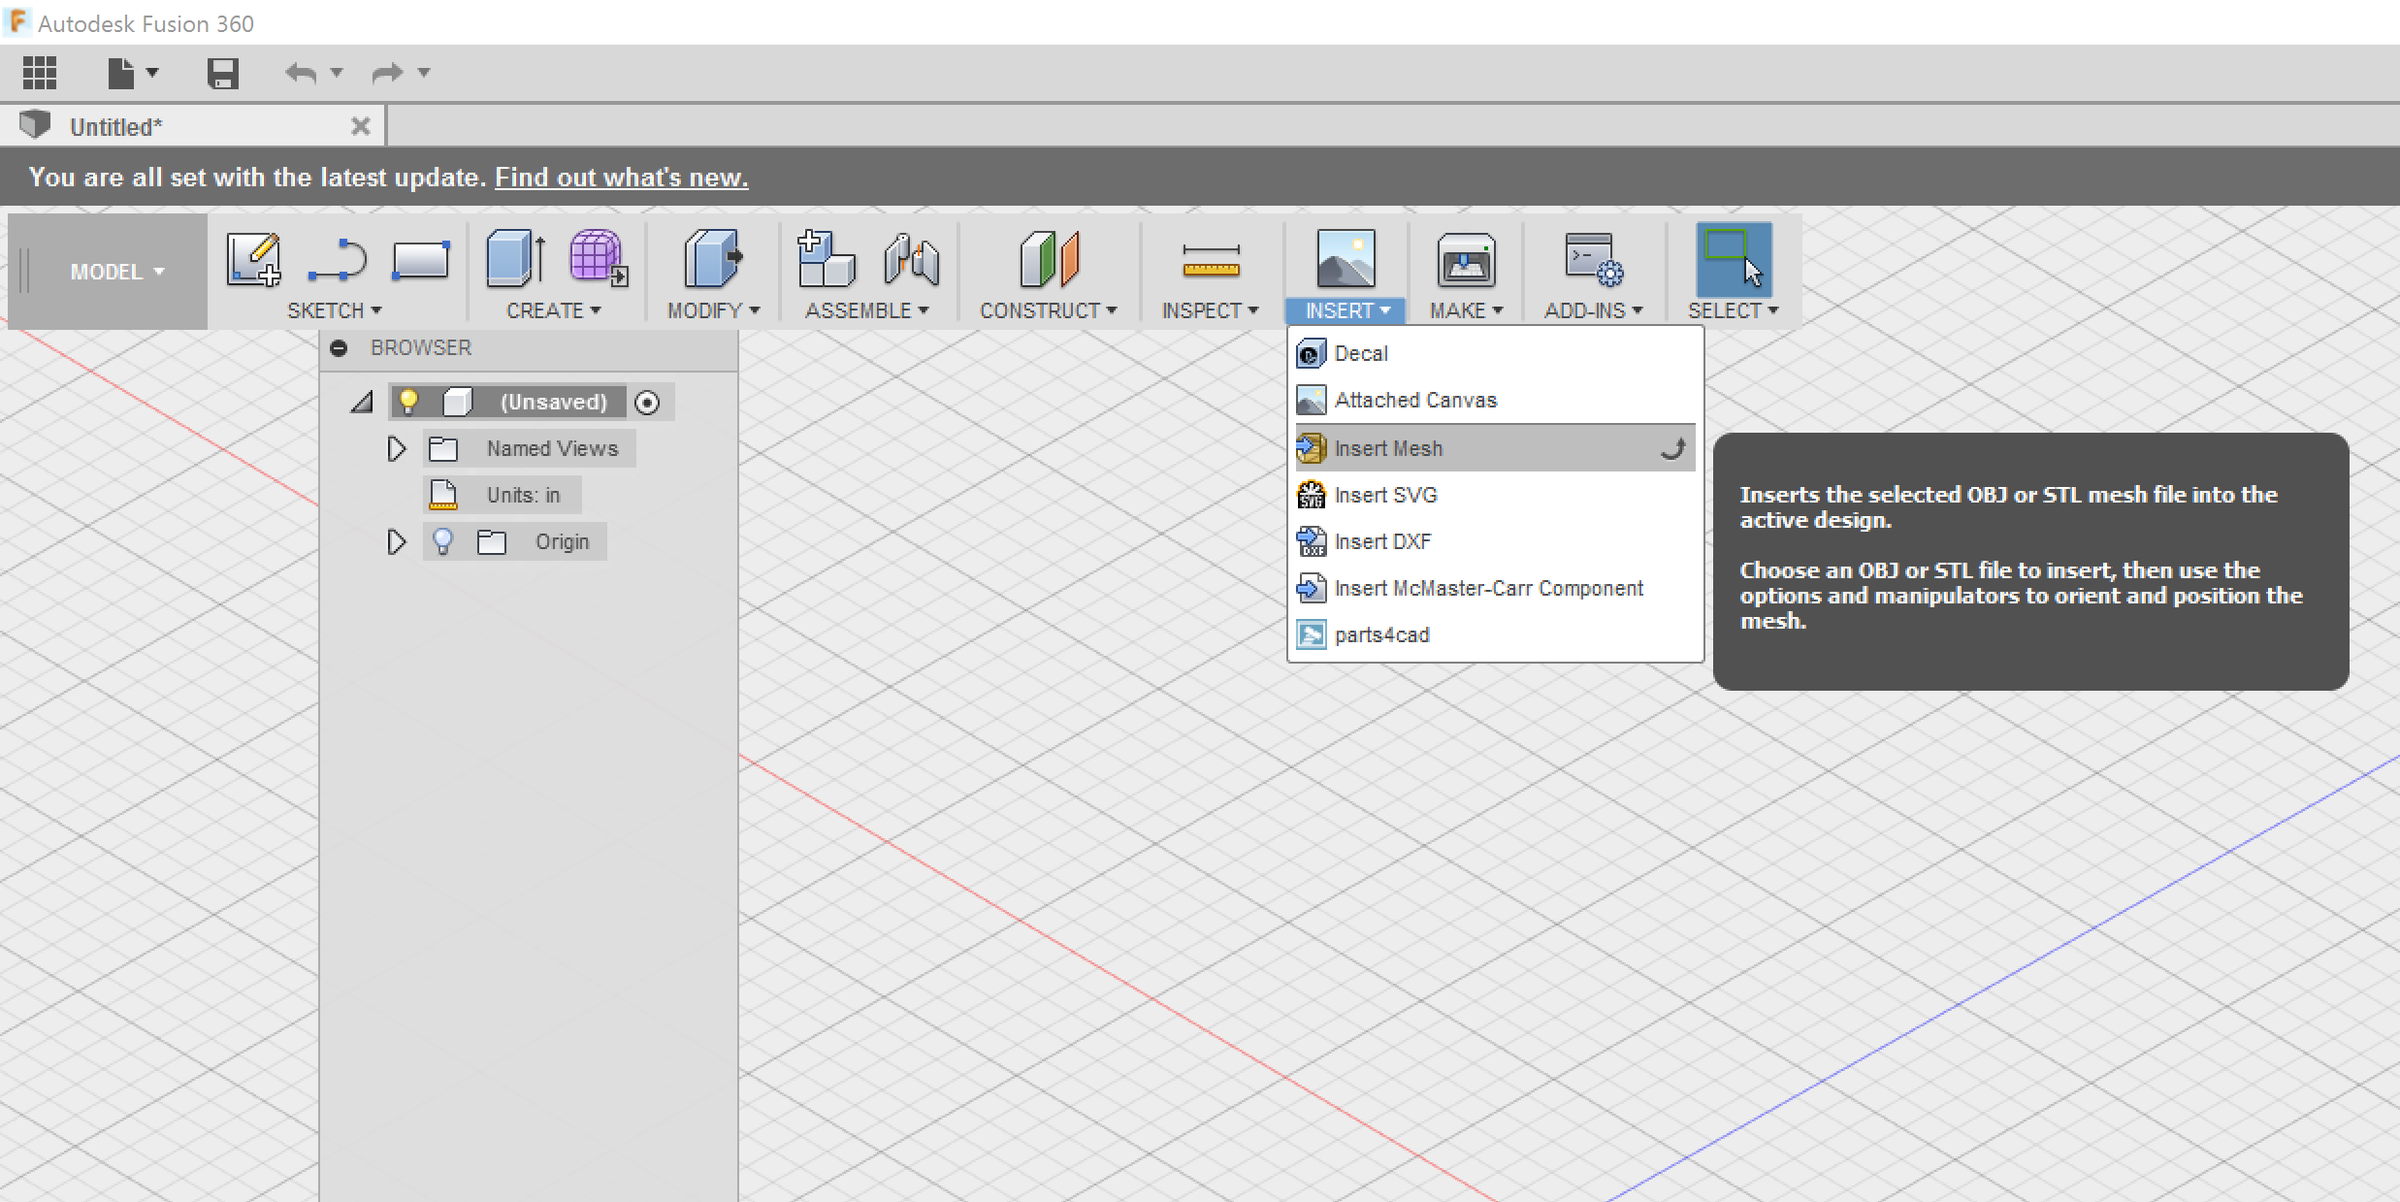This screenshot has width=2400, height=1202.
Task: Open the SELECT dropdown menu
Action: click(x=1733, y=310)
